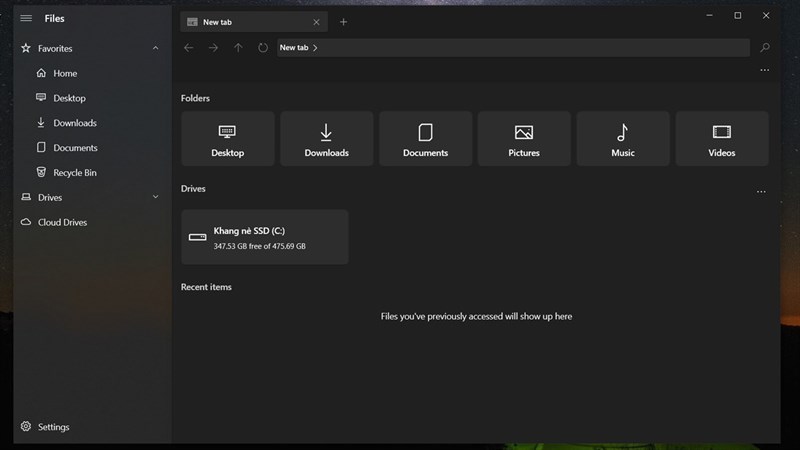Click the sidebar Drives computer icon
The image size is (800, 450).
[26, 197]
